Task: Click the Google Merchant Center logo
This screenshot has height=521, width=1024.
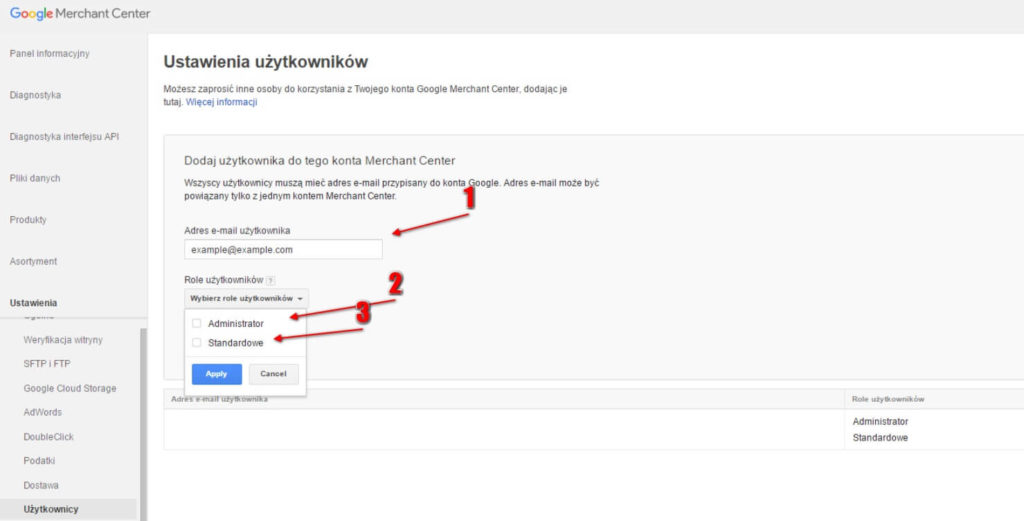Action: [80, 14]
